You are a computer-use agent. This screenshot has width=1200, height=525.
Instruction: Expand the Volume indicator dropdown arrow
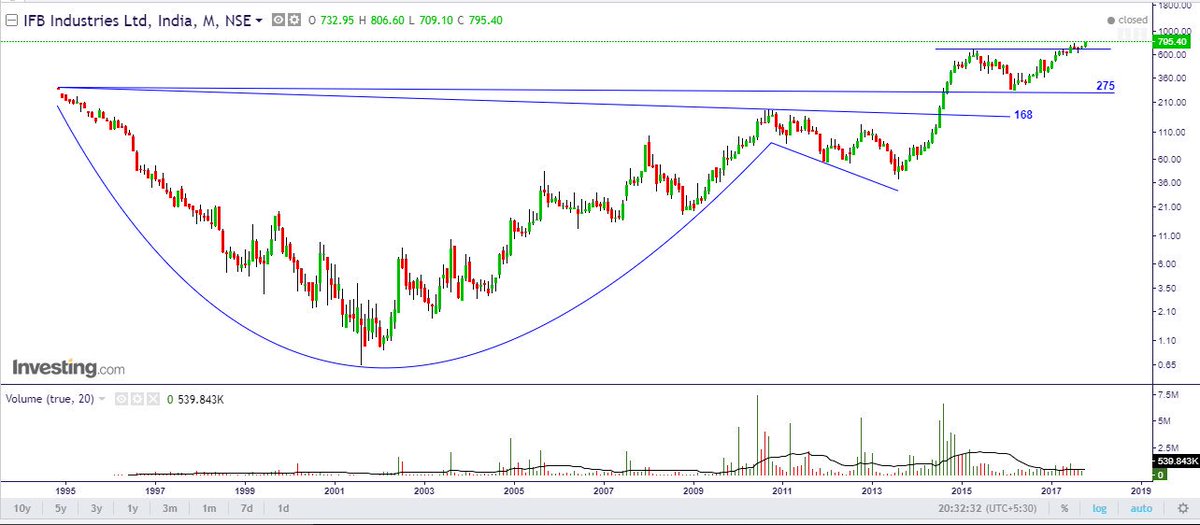pyautogui.click(x=102, y=398)
